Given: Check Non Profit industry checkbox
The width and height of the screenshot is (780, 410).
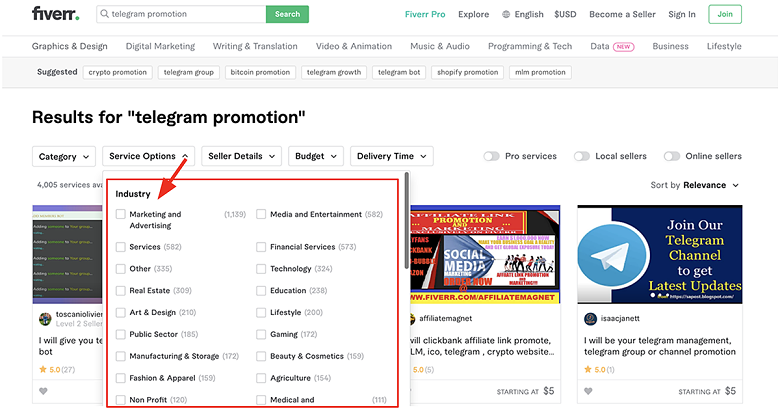Looking at the screenshot, I should point(120,400).
